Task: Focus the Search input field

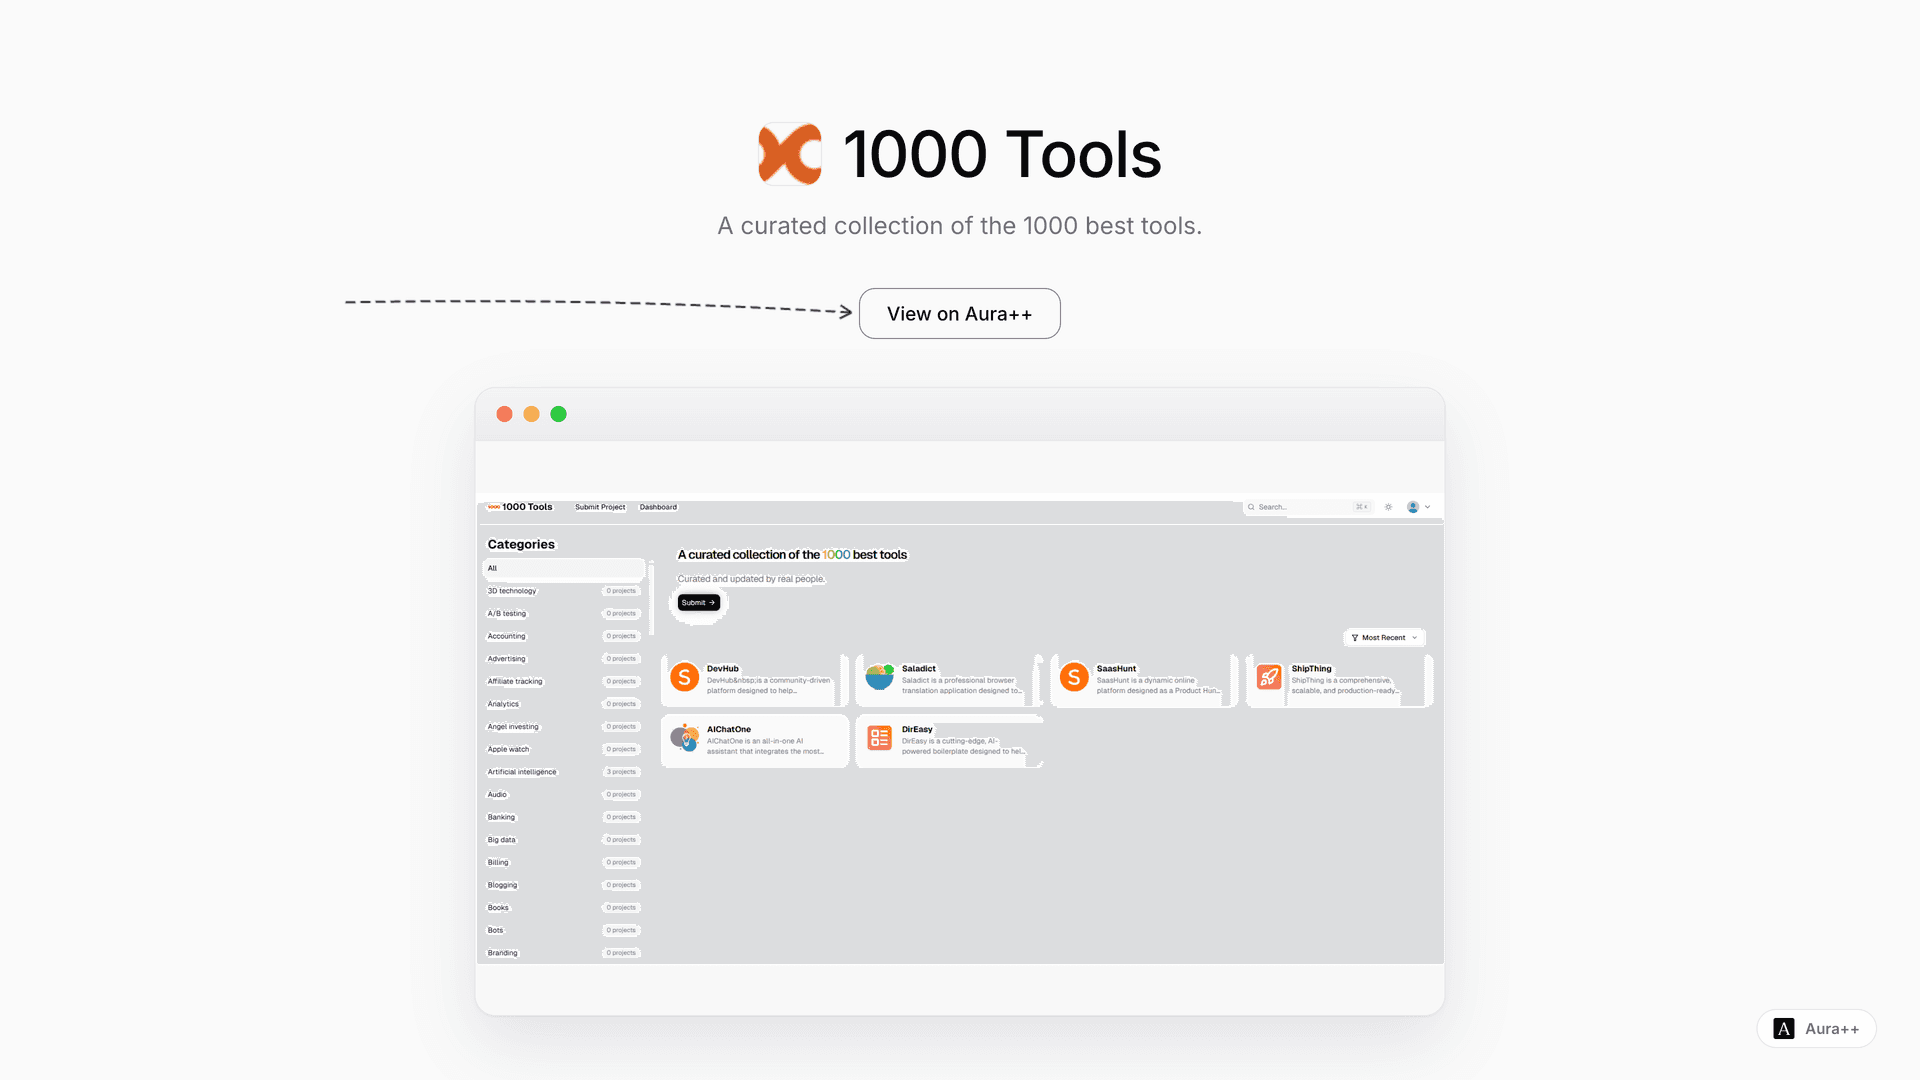Action: [x=1308, y=507]
